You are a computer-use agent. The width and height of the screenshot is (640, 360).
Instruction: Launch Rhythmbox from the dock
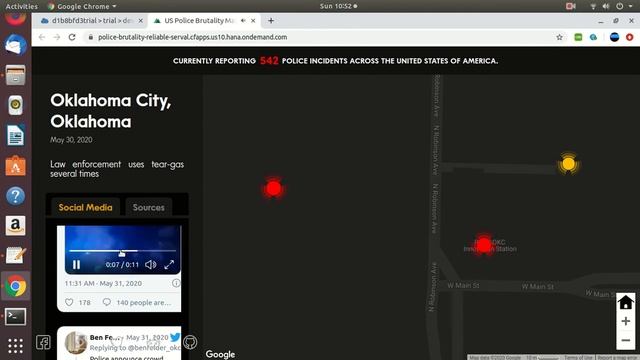pos(16,105)
